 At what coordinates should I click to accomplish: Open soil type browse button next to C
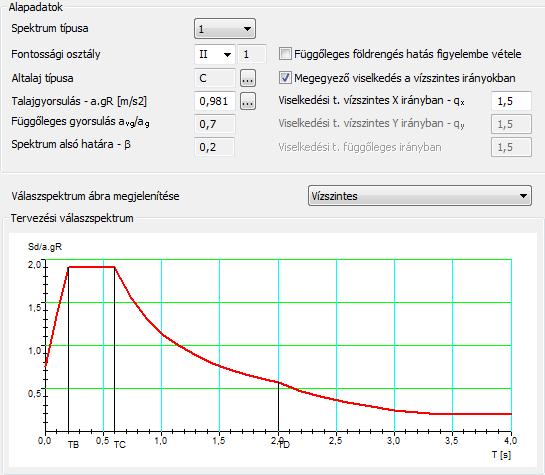(248, 78)
